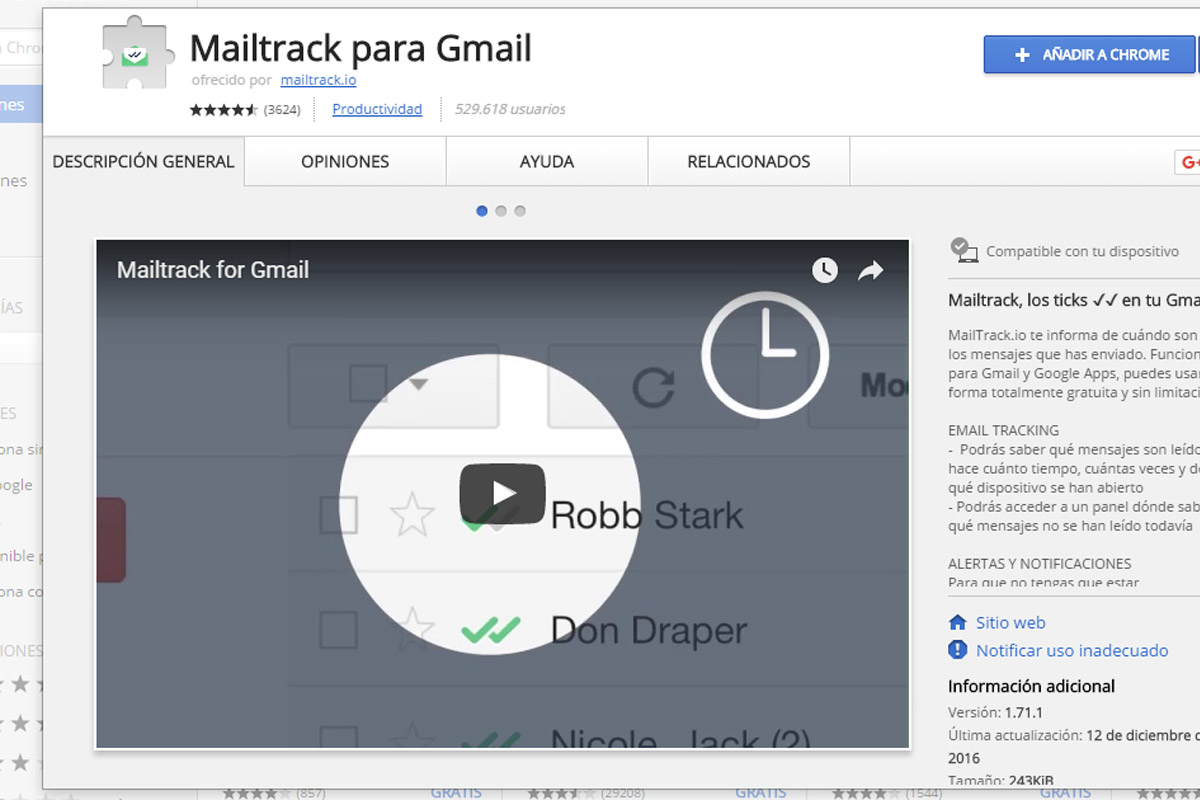Open the AYUDA tab
This screenshot has width=1200, height=800.
[x=546, y=161]
